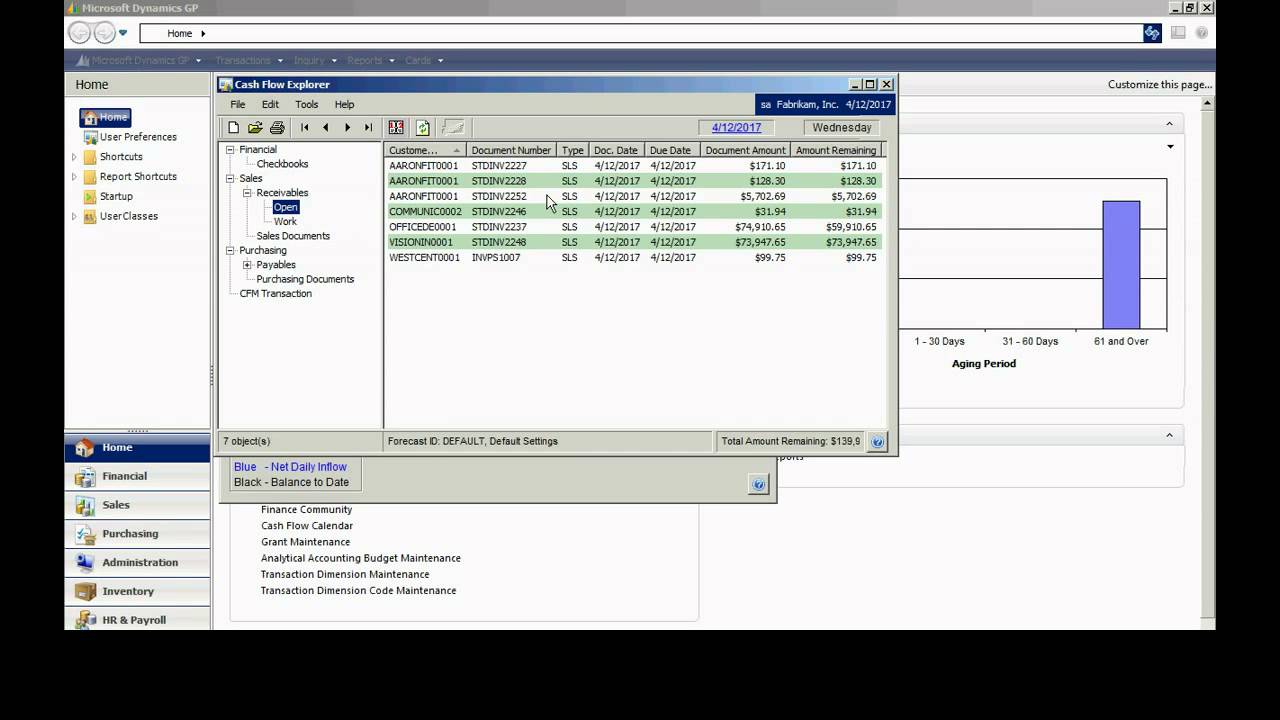This screenshot has width=1280, height=720.
Task: Go to previous record arrow
Action: coord(326,128)
